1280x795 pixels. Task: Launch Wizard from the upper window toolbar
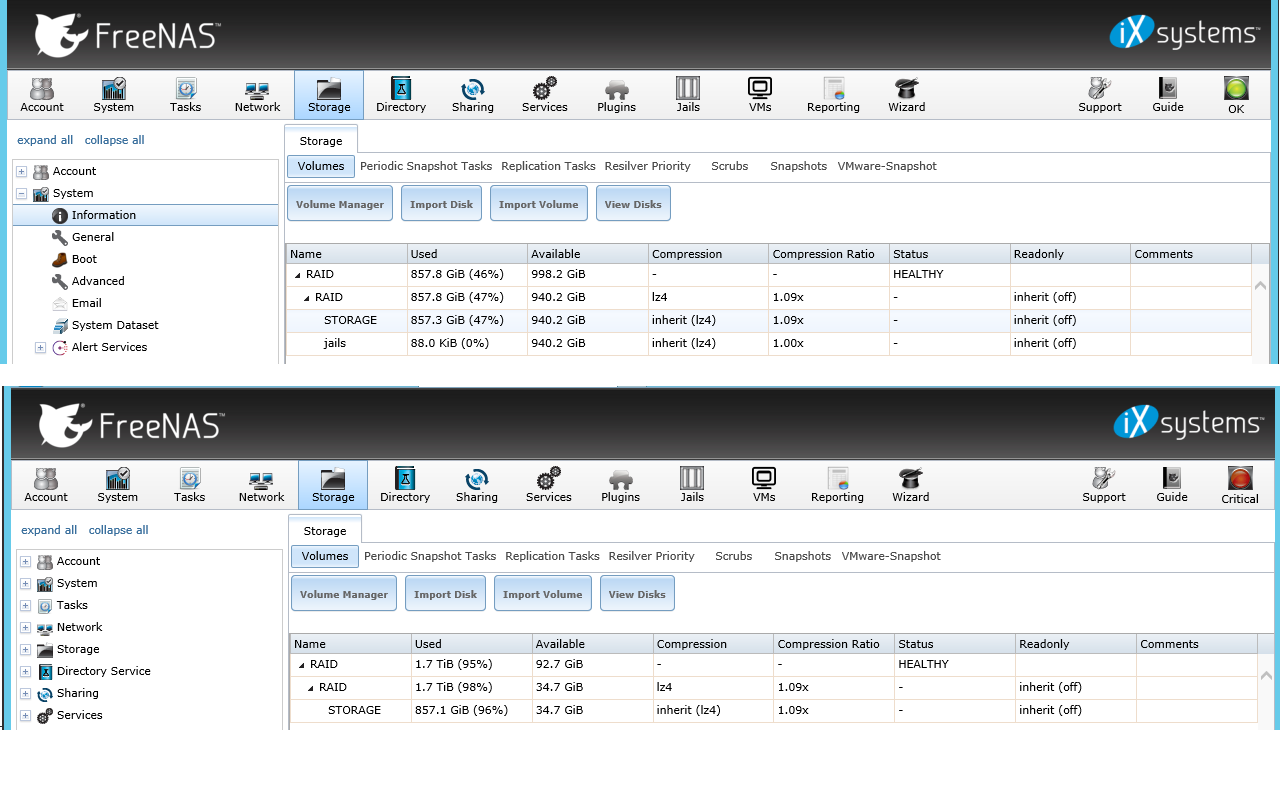[907, 95]
